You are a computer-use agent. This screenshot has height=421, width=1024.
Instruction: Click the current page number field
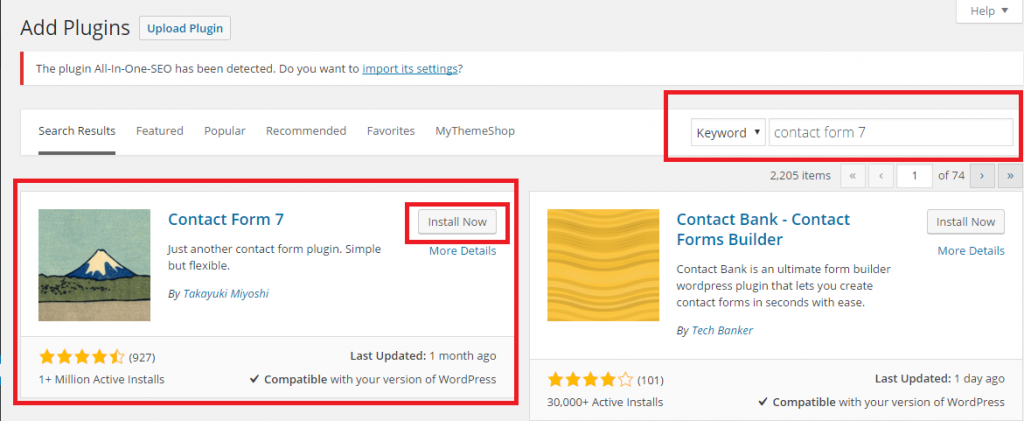pos(914,176)
